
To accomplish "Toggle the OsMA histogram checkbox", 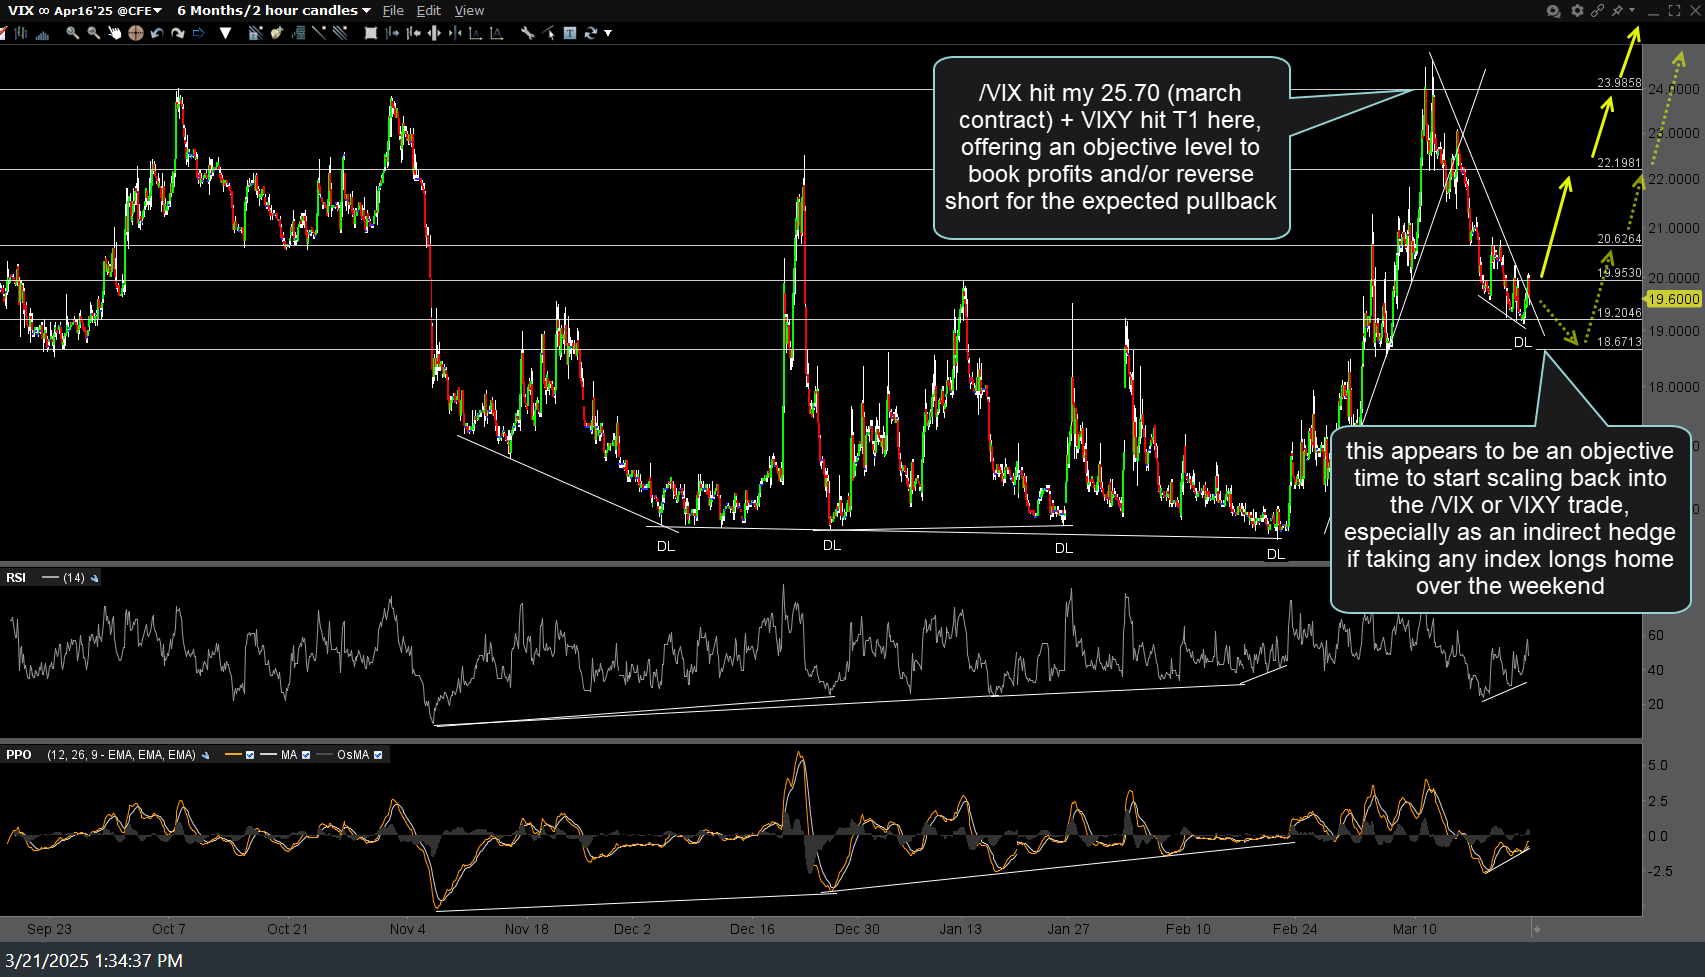I will [x=378, y=755].
